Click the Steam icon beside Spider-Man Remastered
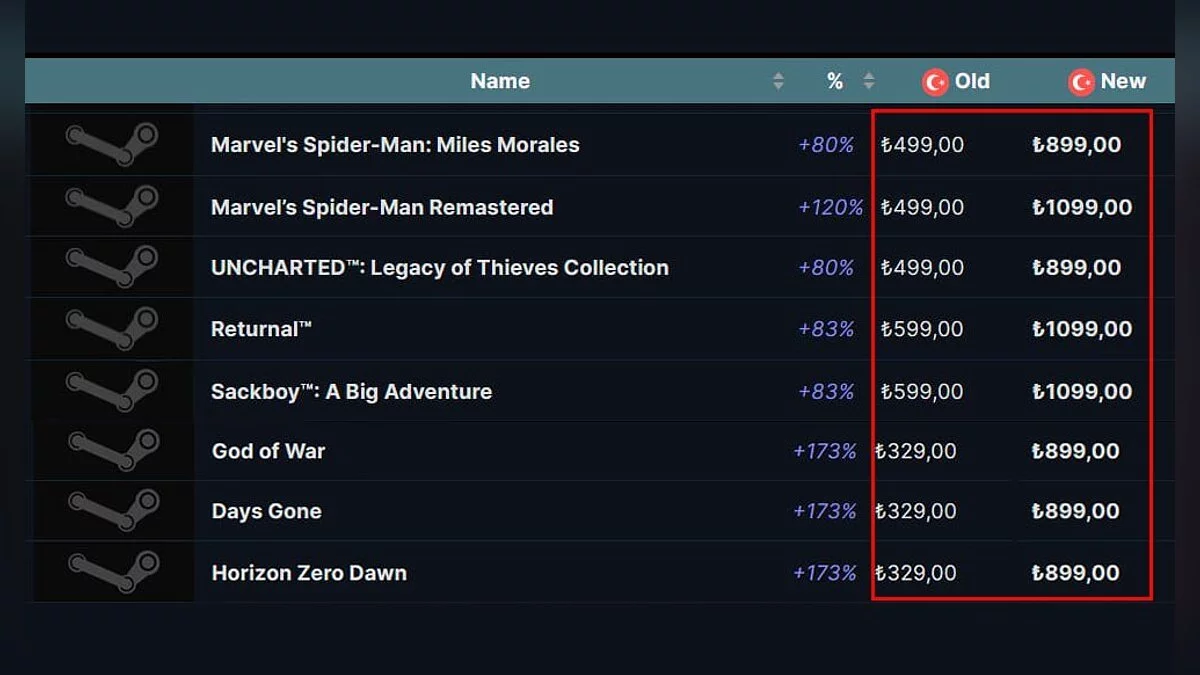 tap(112, 206)
